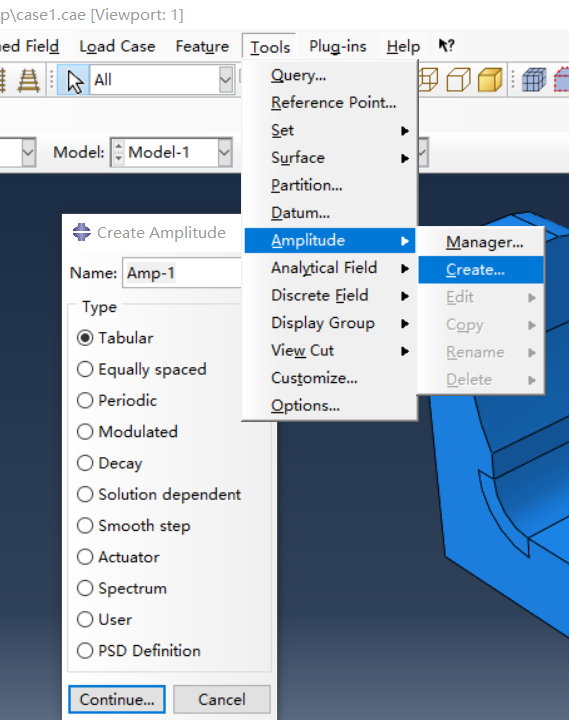Click the amplitude Name input field

[x=182, y=273]
